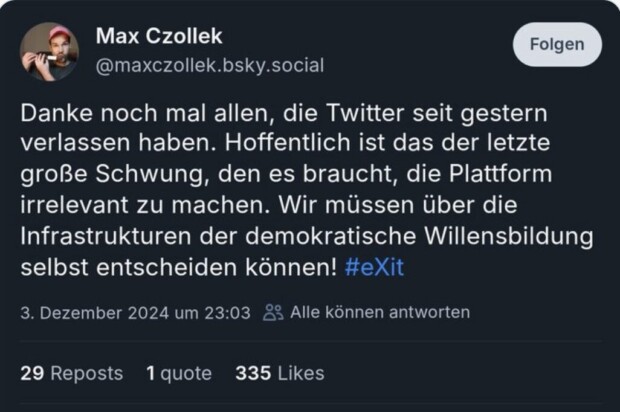Image resolution: width=620 pixels, height=412 pixels.
Task: View the 29 Reposts list
Action: pos(71,373)
